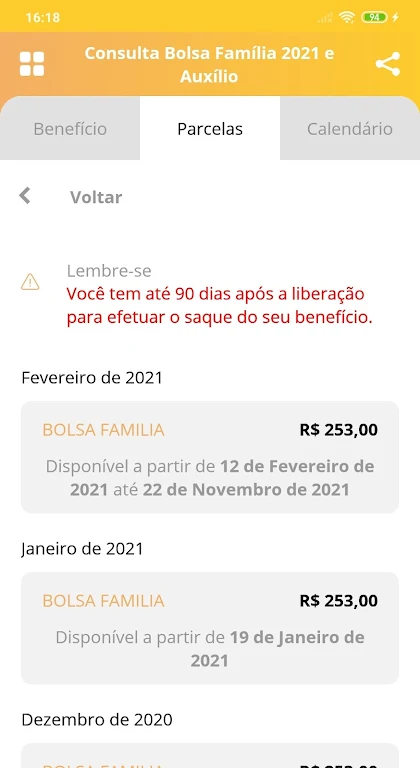Switch to the Benefício tab
Image resolution: width=420 pixels, height=768 pixels.
[70, 128]
